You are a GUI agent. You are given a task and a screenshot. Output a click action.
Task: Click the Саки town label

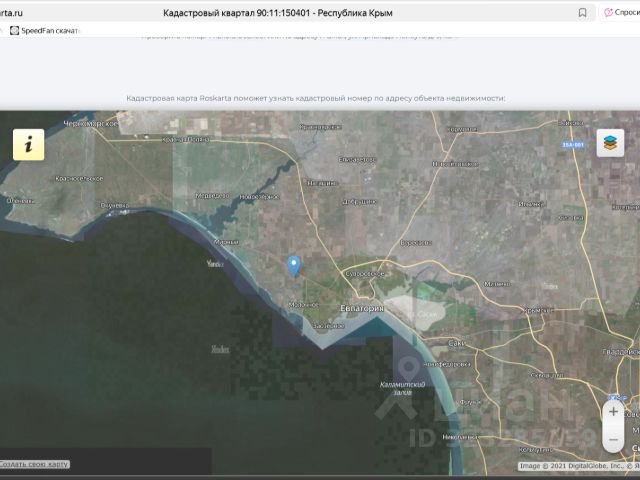click(457, 343)
